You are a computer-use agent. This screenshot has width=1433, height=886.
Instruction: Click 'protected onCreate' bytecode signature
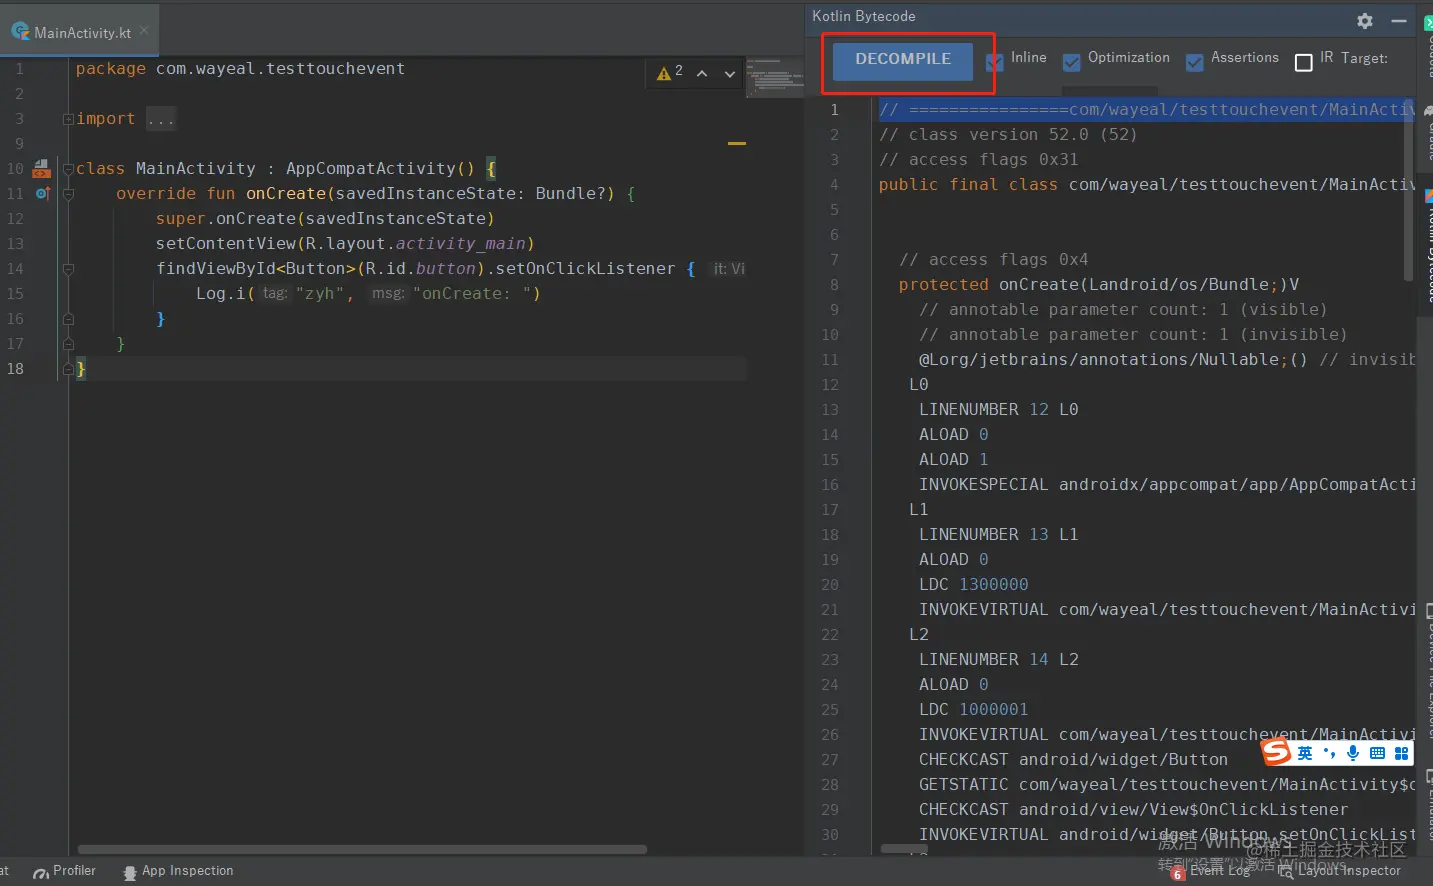(x=1098, y=284)
